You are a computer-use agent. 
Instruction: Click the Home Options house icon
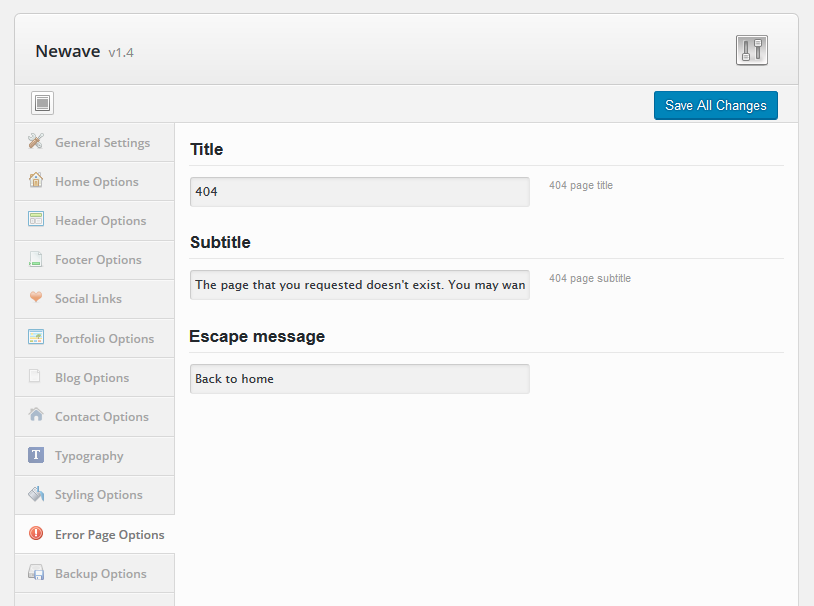coord(36,180)
